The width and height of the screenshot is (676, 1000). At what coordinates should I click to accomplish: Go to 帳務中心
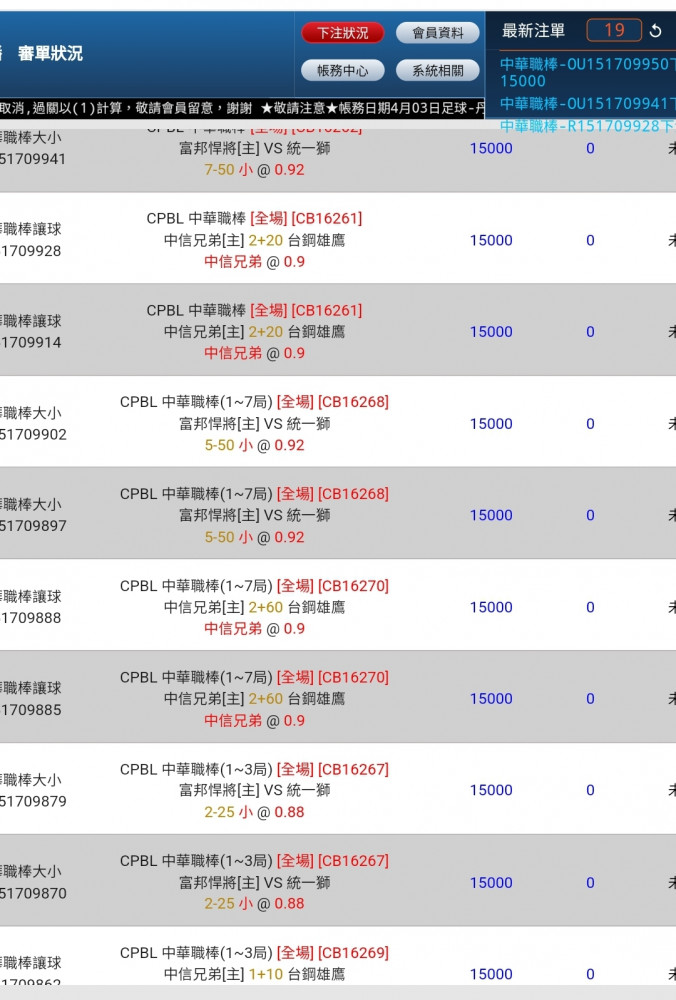342,70
